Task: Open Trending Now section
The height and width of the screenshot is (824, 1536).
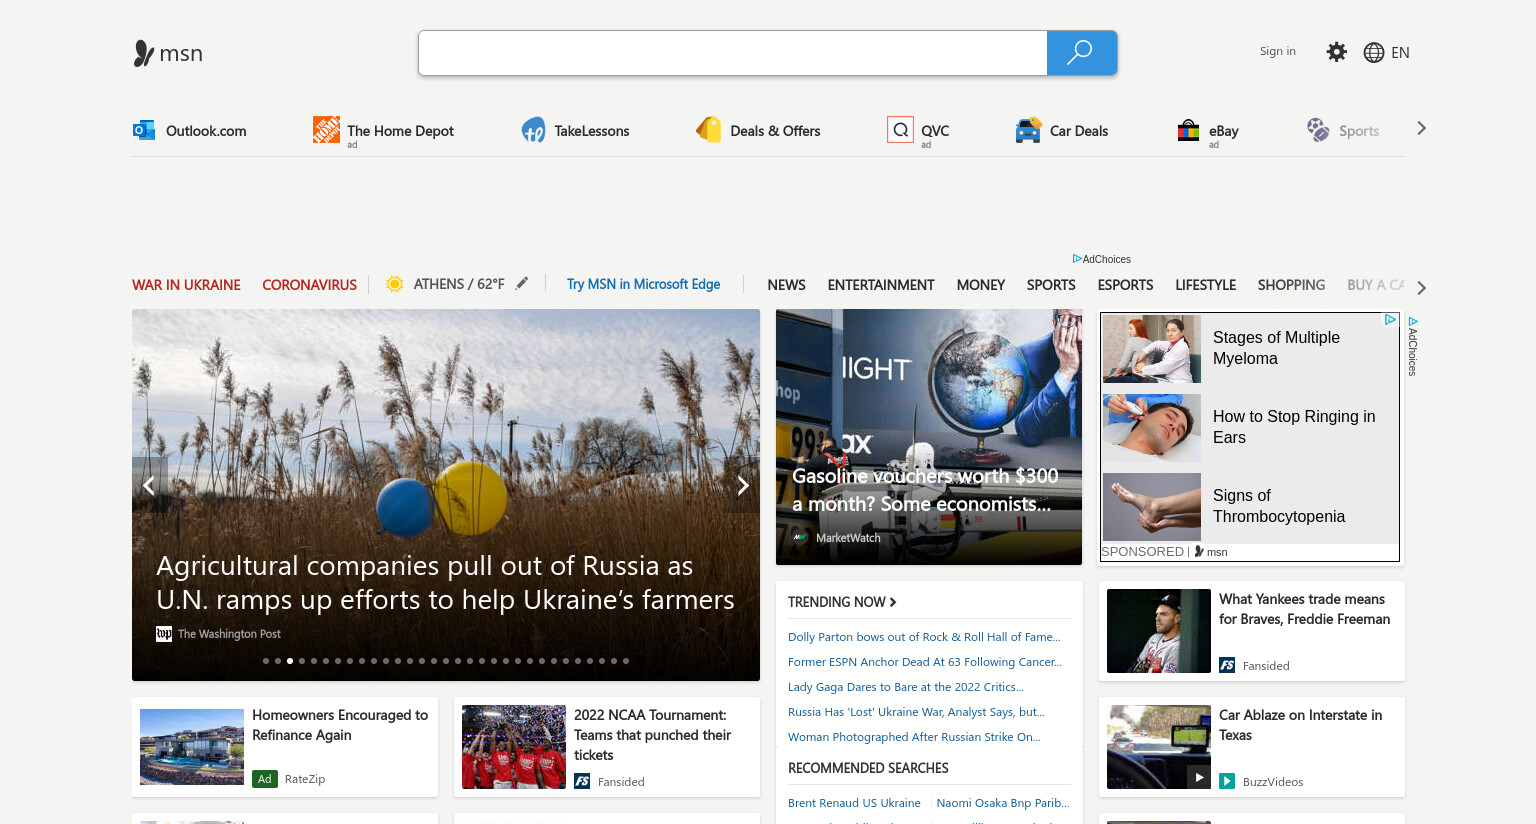Action: [x=842, y=602]
